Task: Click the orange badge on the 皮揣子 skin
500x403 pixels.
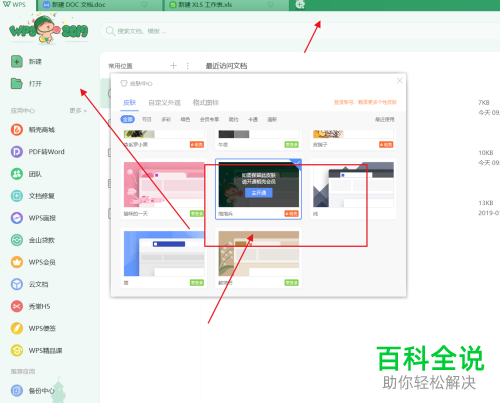Action: pos(386,144)
